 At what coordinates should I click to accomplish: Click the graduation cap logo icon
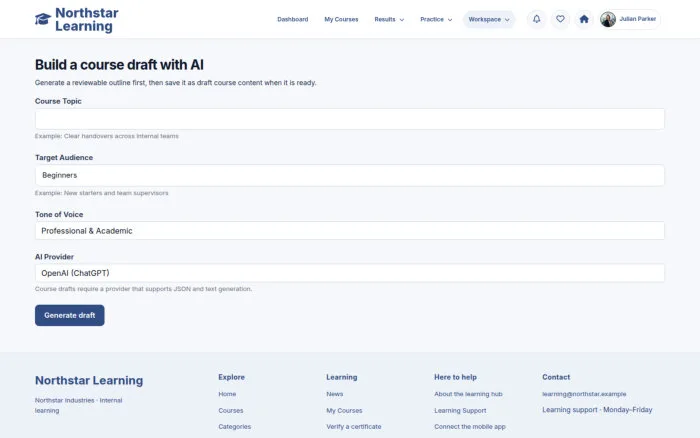43,19
